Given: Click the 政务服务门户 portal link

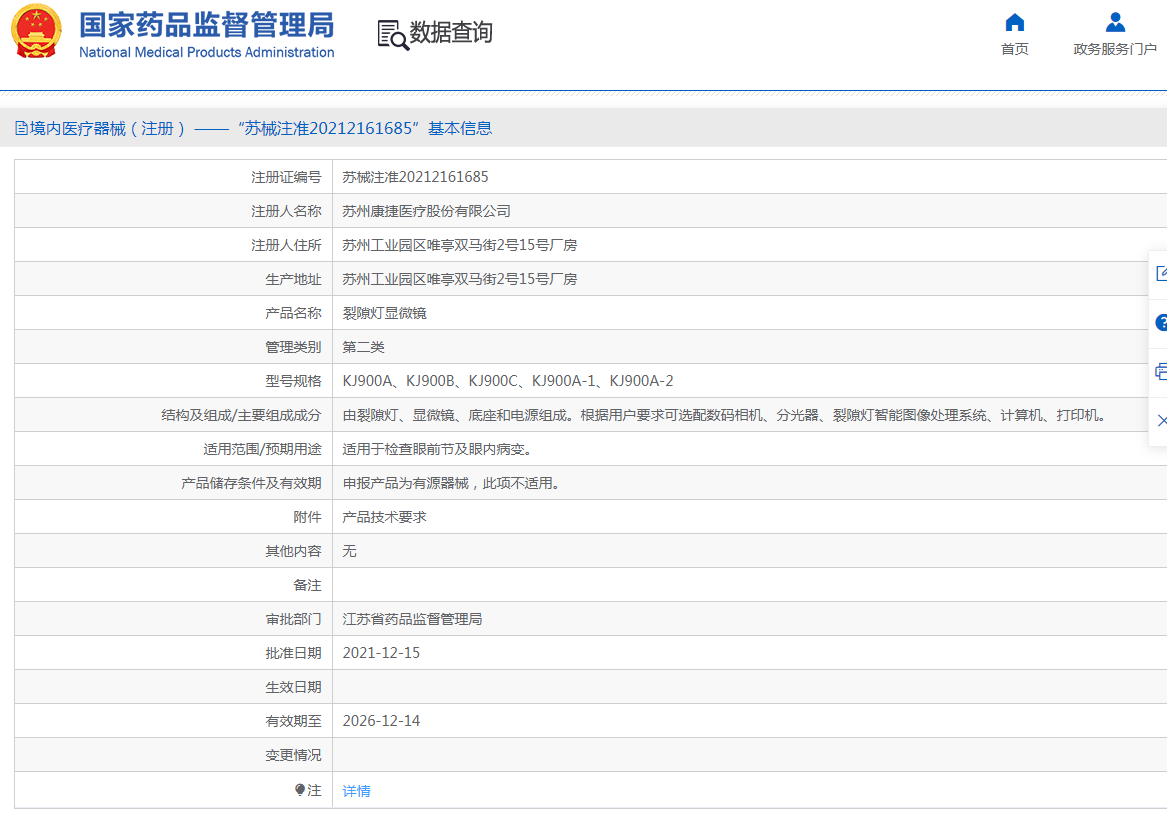Looking at the screenshot, I should click(1114, 48).
